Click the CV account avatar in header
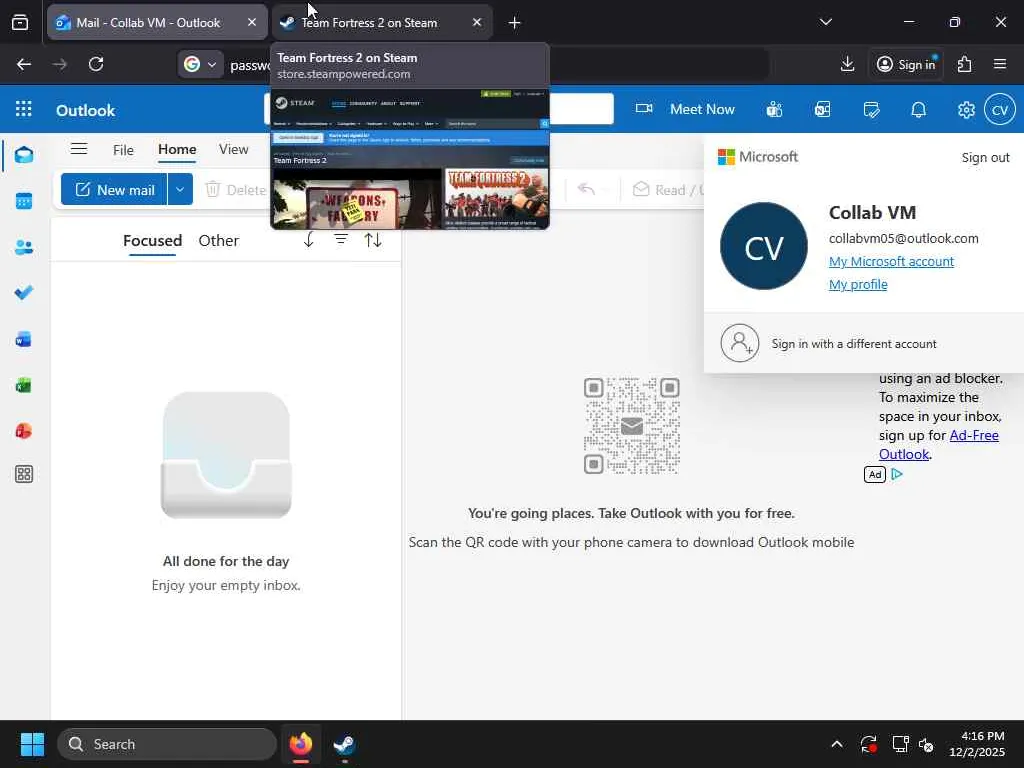Viewport: 1024px width, 768px height. coord(1000,110)
